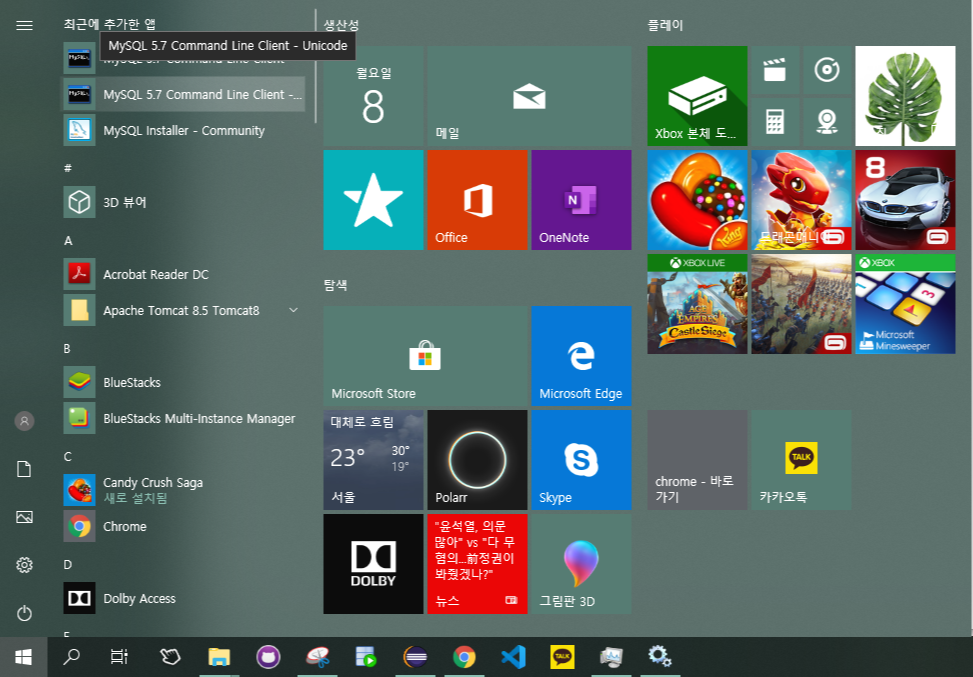Open Age of Empires Castle Siege tile

(x=697, y=304)
